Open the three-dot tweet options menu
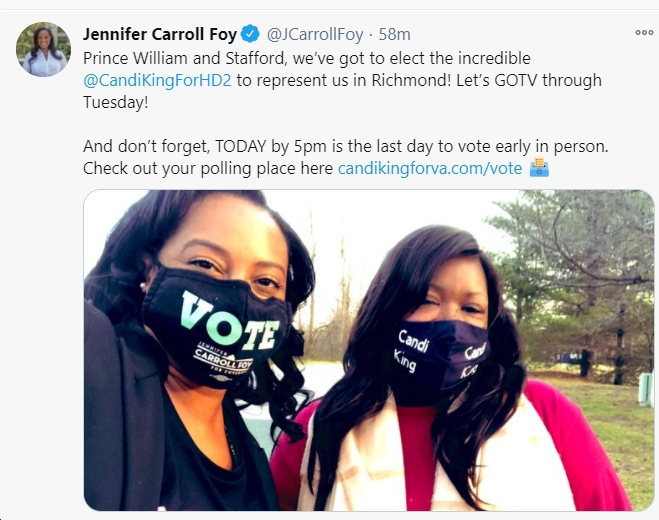The image size is (659, 520). (x=644, y=32)
